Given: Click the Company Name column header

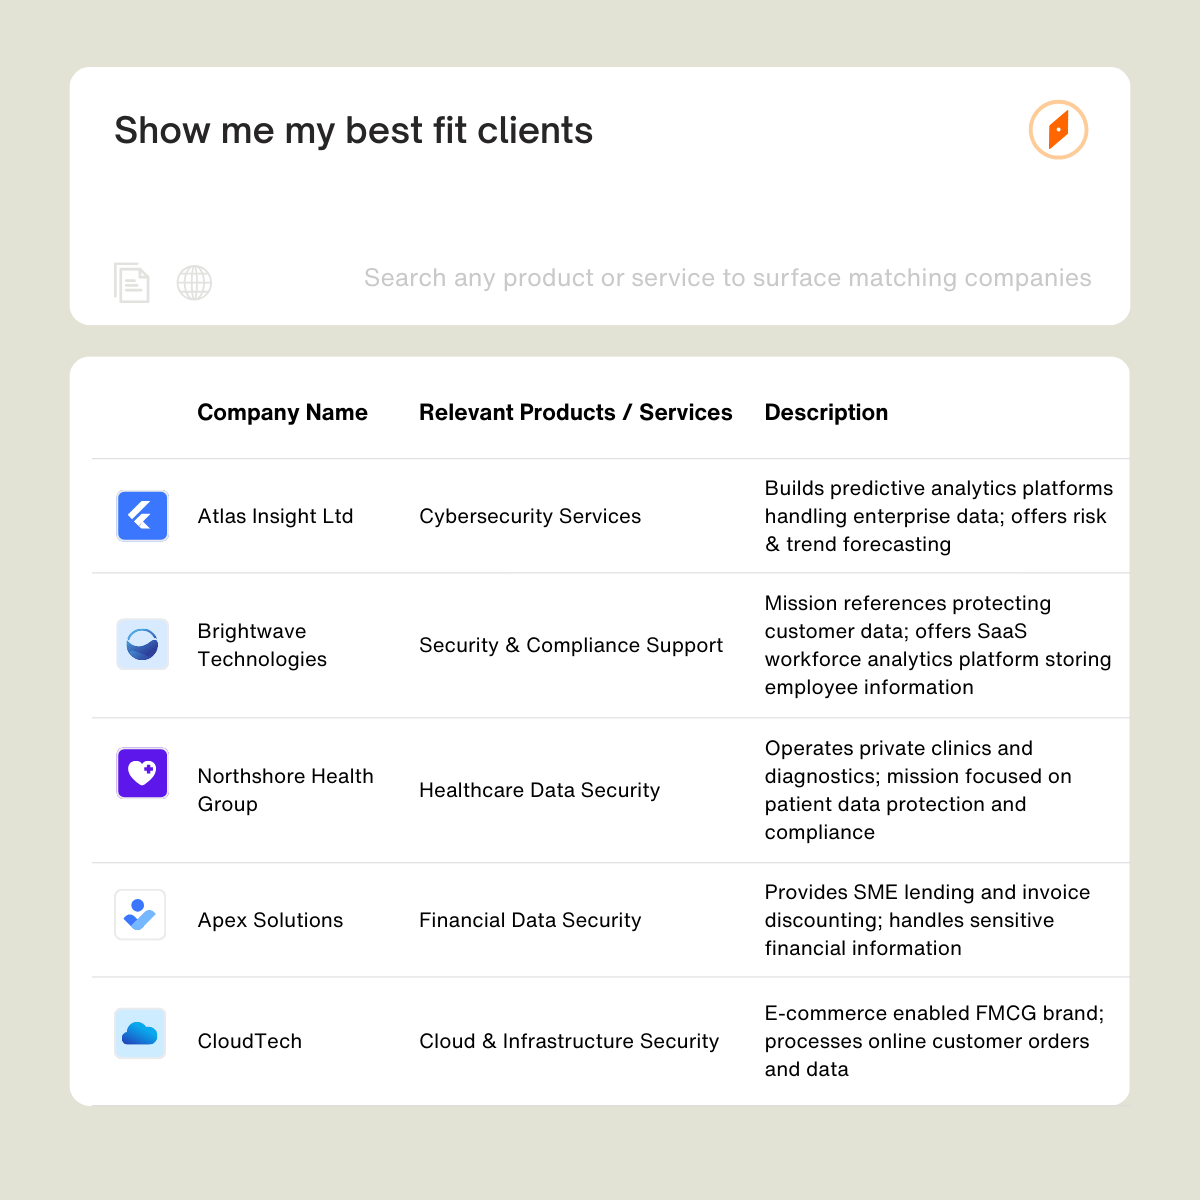Looking at the screenshot, I should pos(283,412).
